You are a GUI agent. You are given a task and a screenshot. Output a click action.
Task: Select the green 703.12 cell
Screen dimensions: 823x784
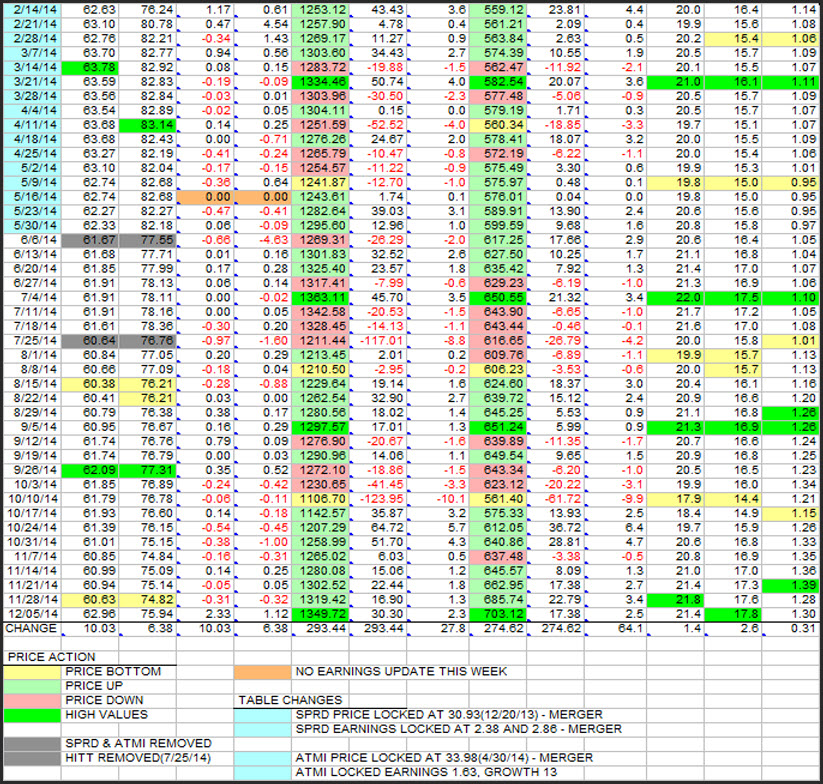[502, 613]
